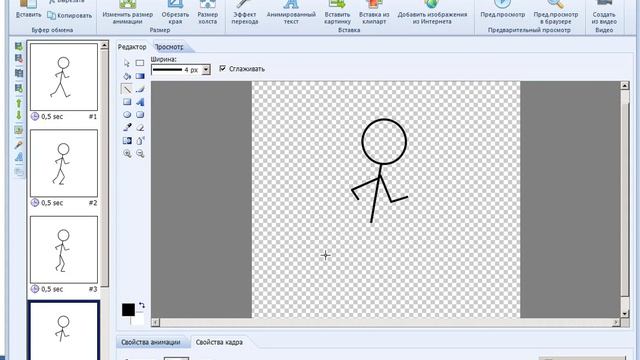Select frame #1 thumbnail
This screenshot has width=640, height=360.
(64, 77)
